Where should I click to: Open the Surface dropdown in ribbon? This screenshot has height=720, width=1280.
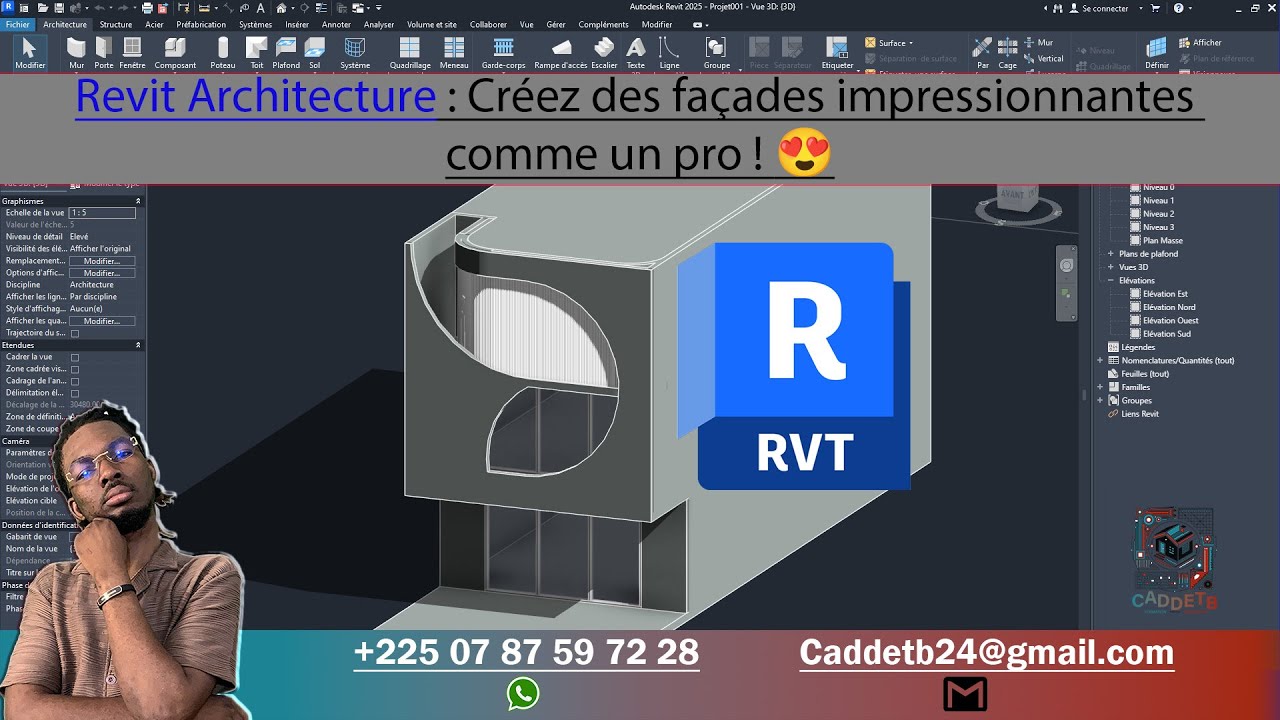tap(889, 43)
